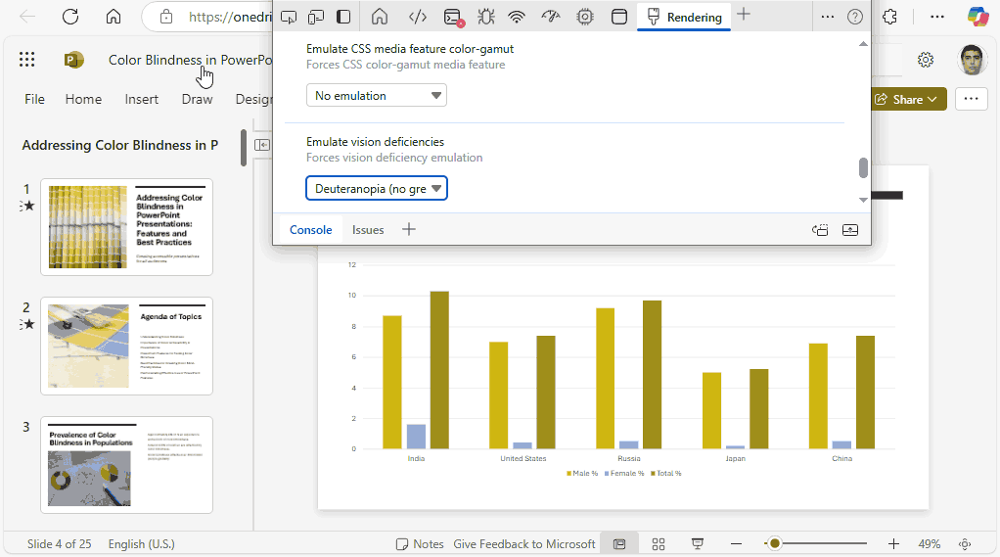
Task: Expand the color-gamut No emulation dropdown
Action: point(376,96)
